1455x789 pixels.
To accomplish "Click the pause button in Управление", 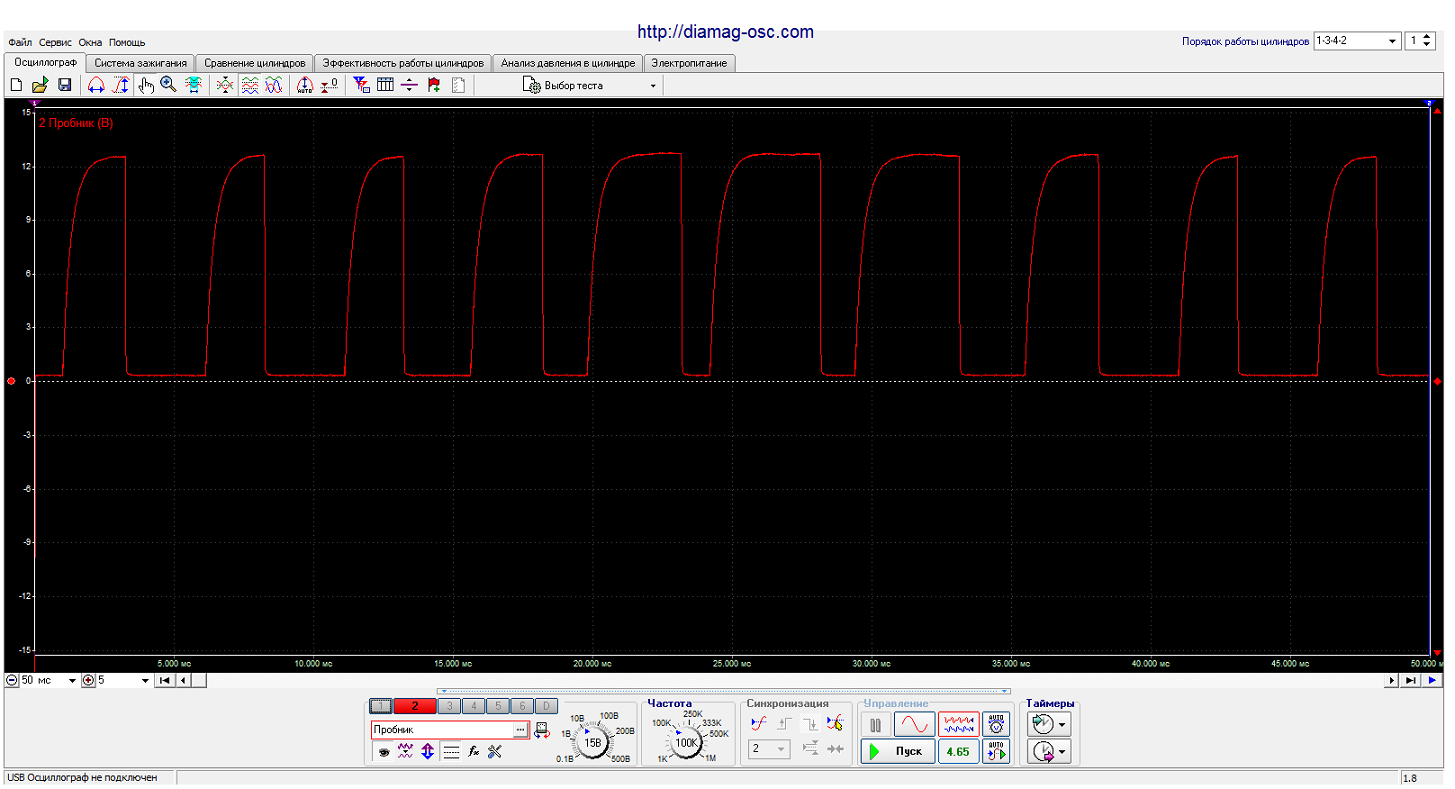I will coord(876,725).
